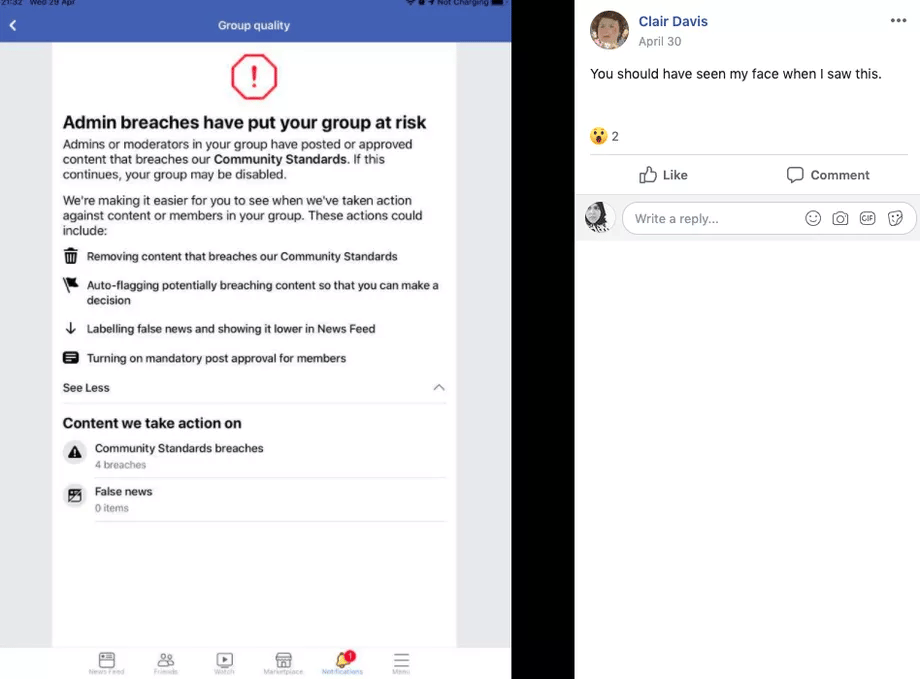
Task: Open Clair Davis profile picture
Action: (x=609, y=31)
